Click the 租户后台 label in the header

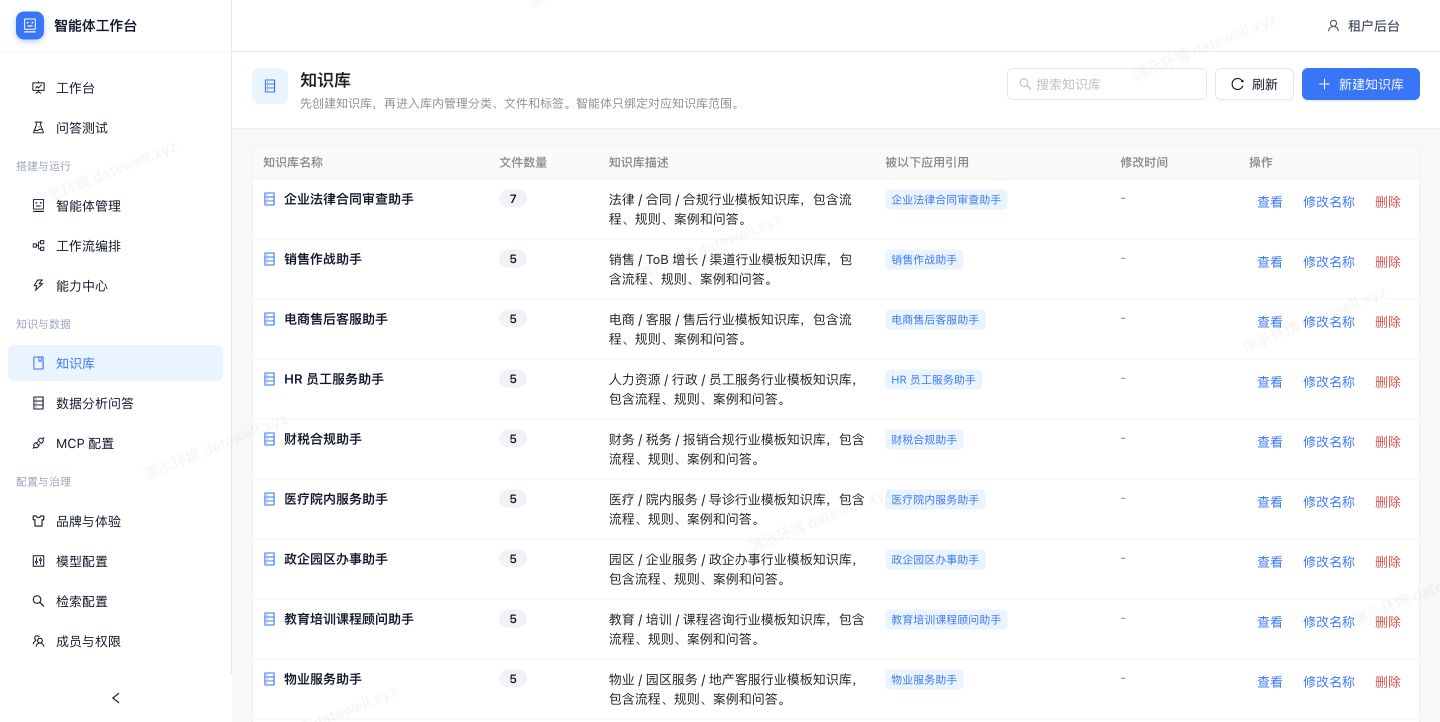(1374, 26)
